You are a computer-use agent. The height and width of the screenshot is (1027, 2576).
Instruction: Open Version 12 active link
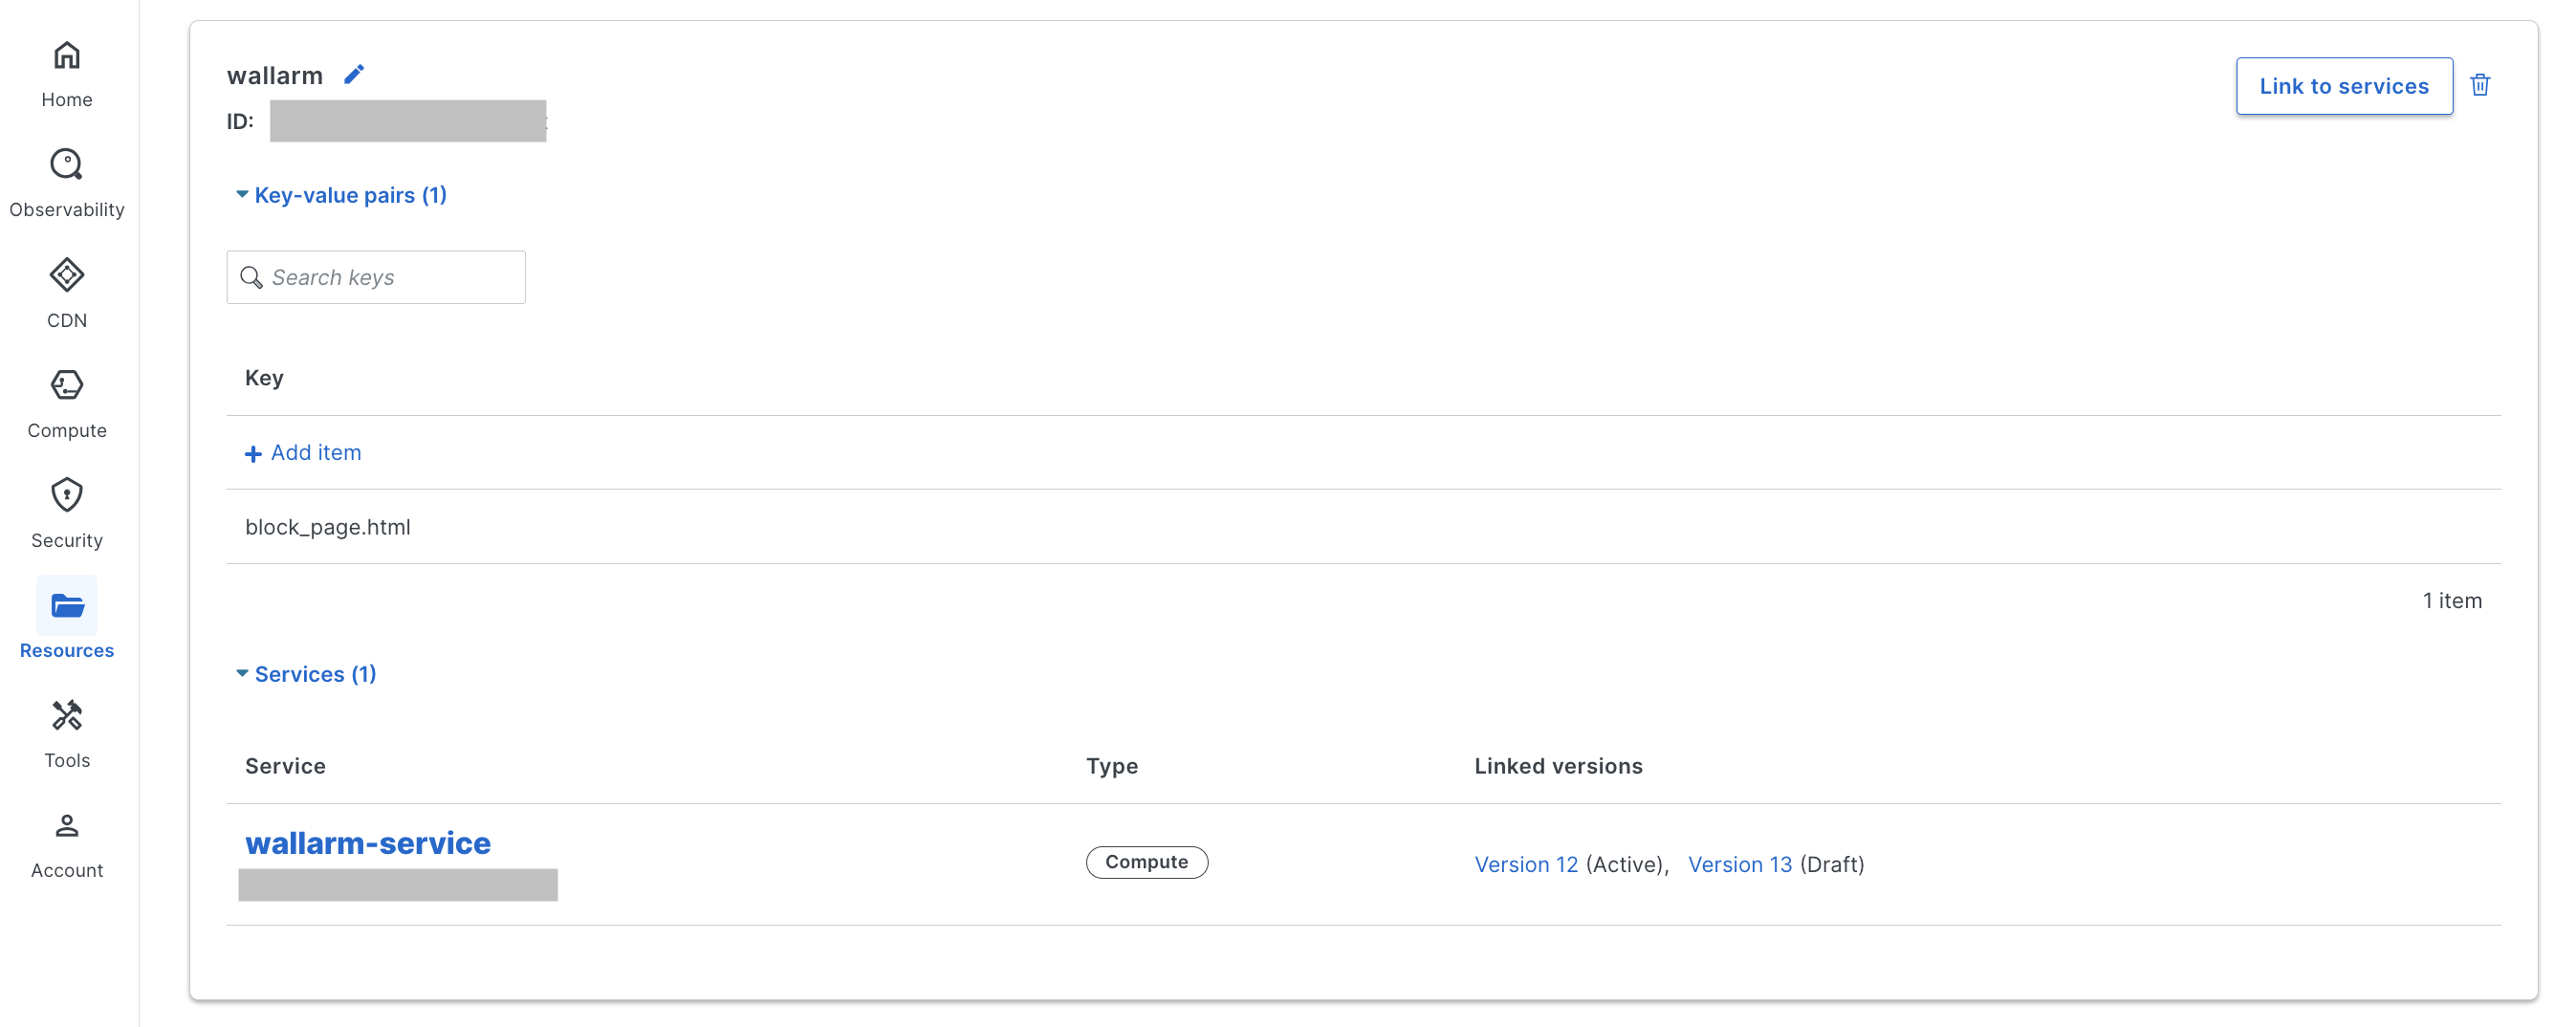[1525, 864]
